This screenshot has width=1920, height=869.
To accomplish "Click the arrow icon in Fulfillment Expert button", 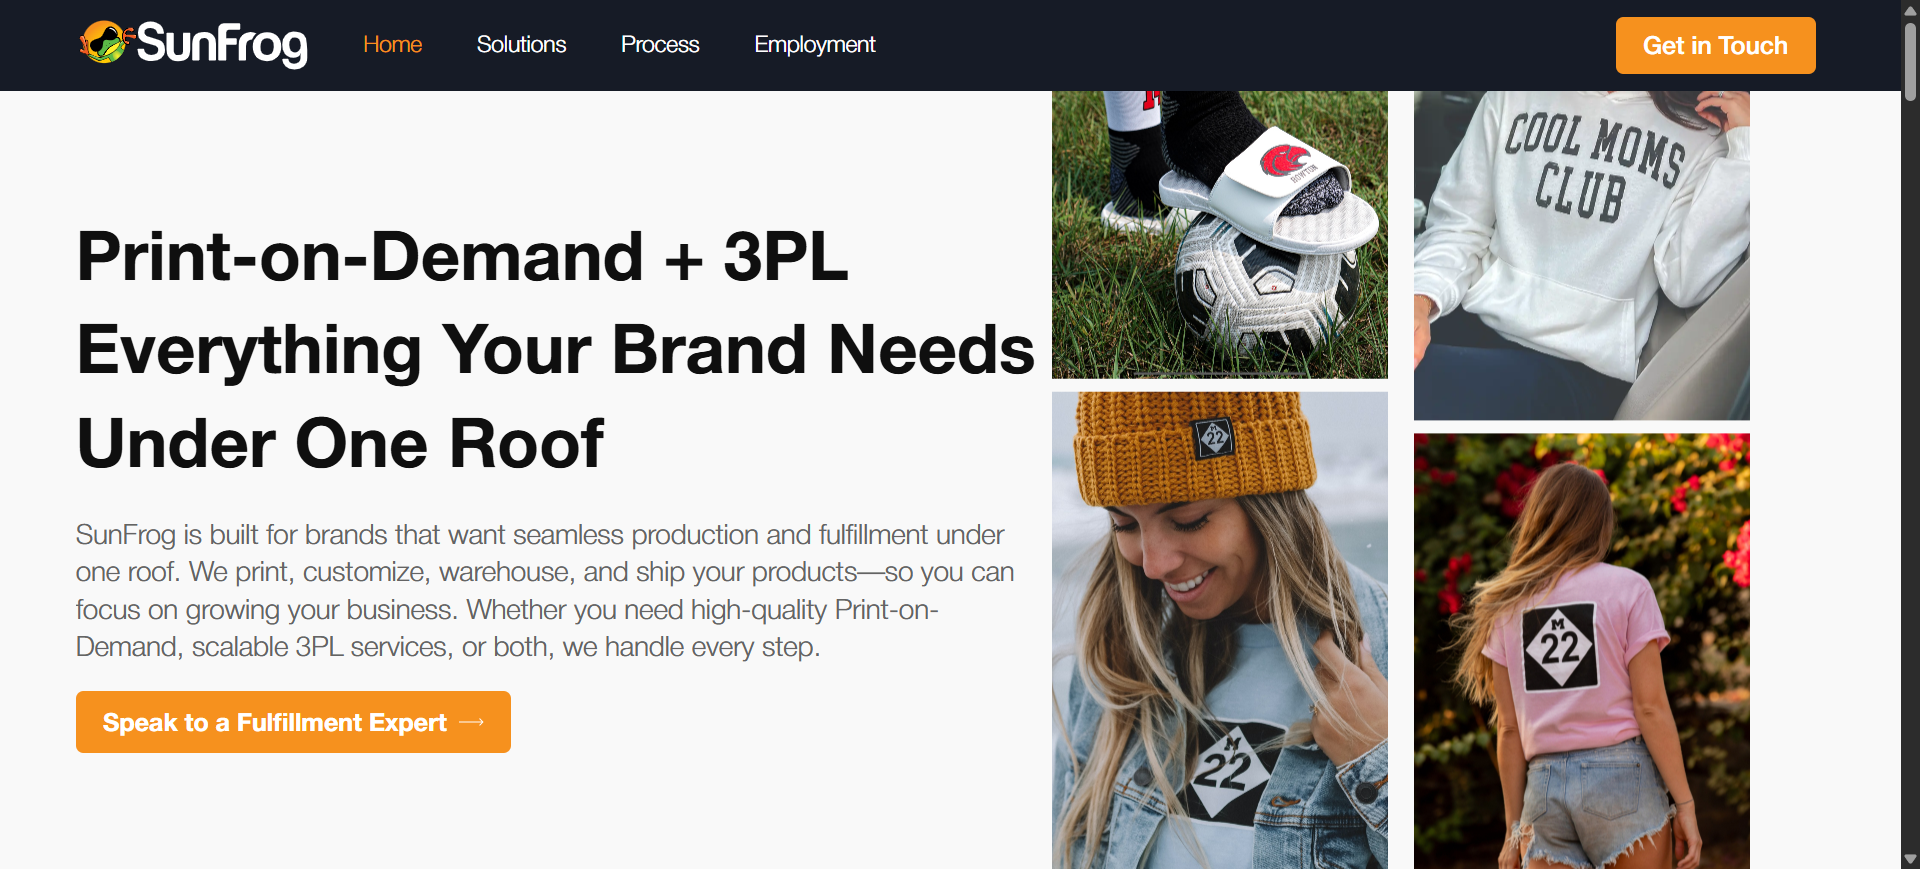I will click(472, 722).
